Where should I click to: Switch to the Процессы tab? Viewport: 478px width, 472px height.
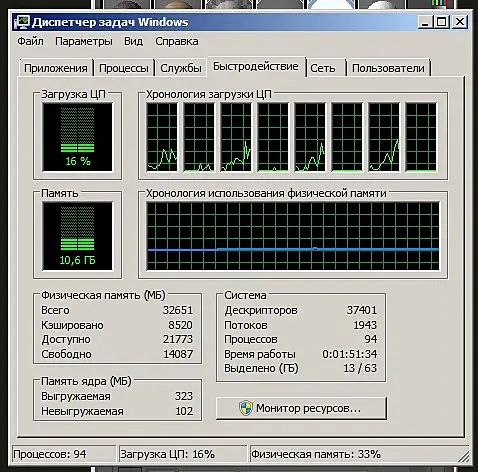point(124,68)
